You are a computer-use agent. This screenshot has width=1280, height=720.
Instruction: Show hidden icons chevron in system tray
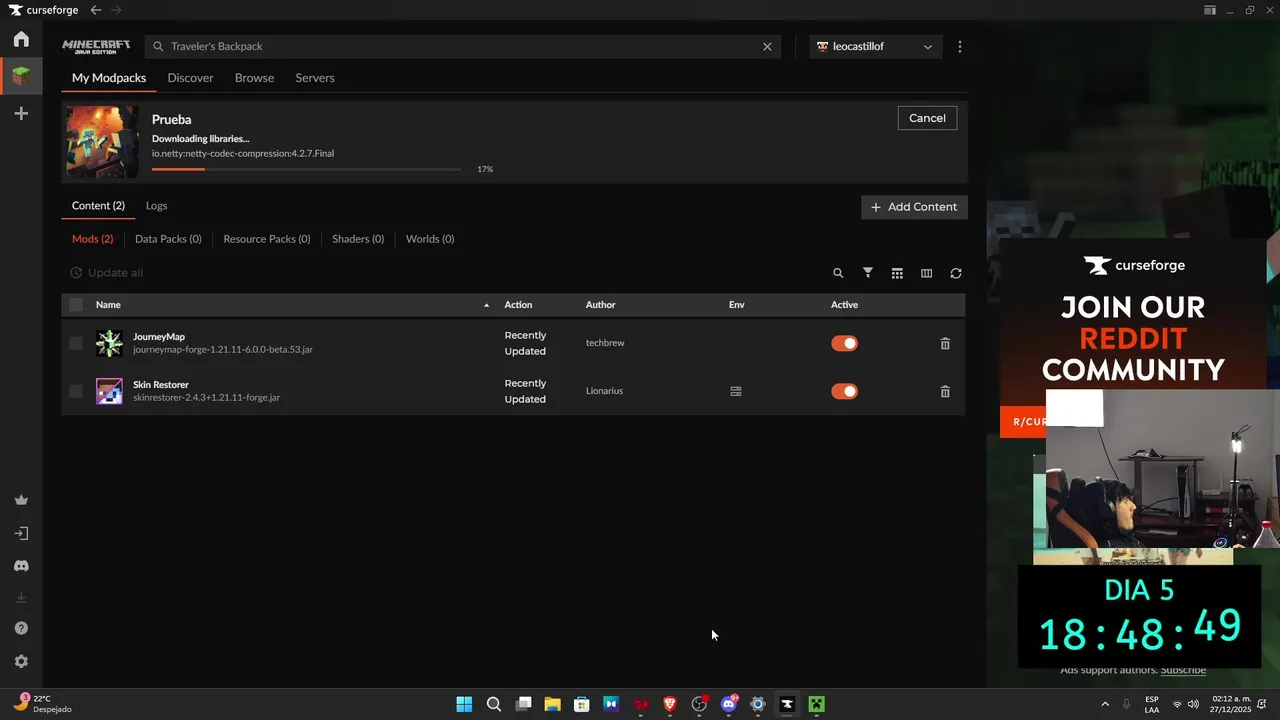1105,704
